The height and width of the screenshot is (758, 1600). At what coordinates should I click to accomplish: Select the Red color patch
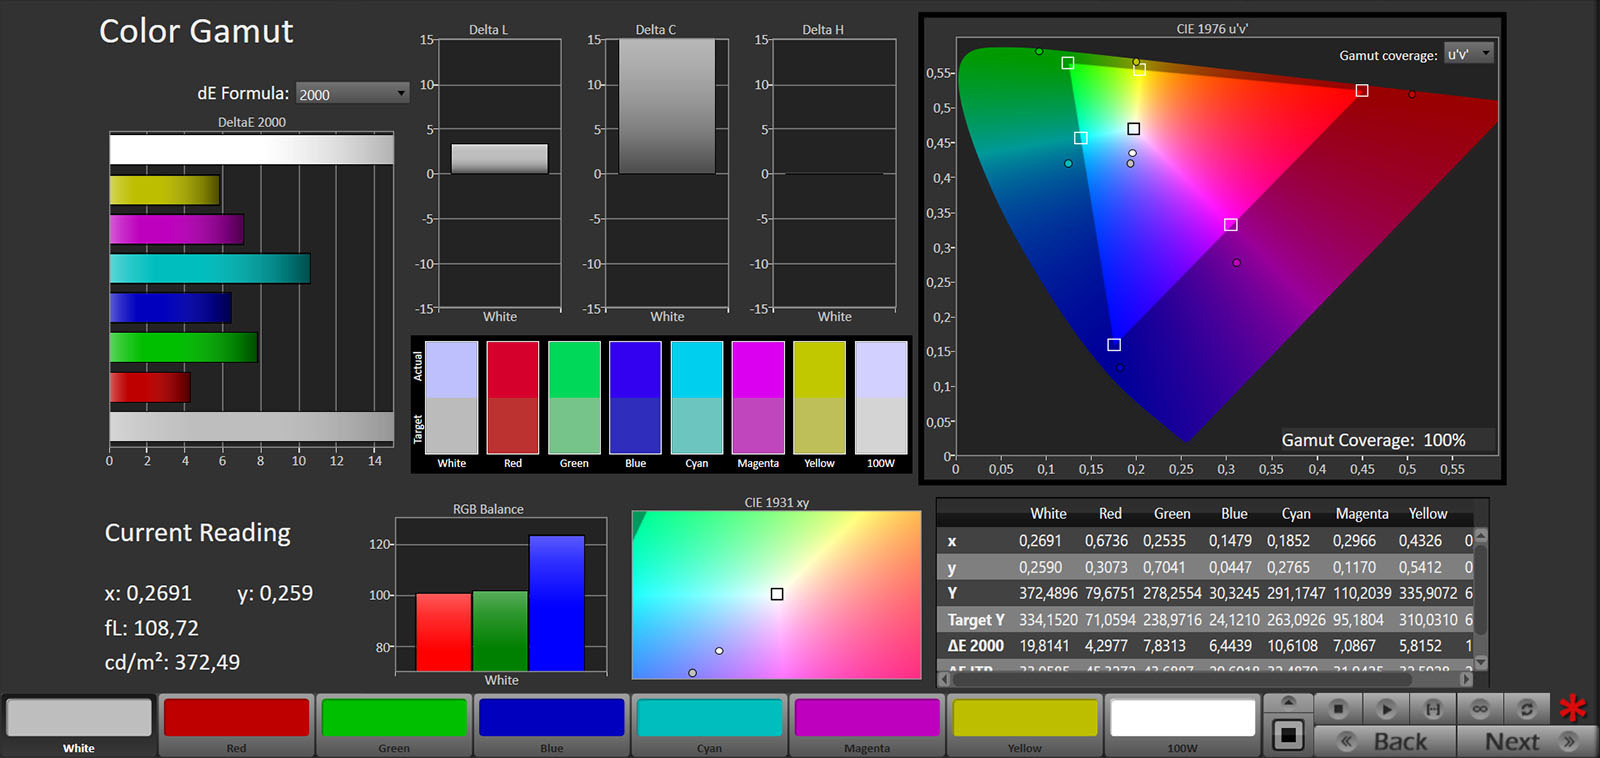pos(236,718)
